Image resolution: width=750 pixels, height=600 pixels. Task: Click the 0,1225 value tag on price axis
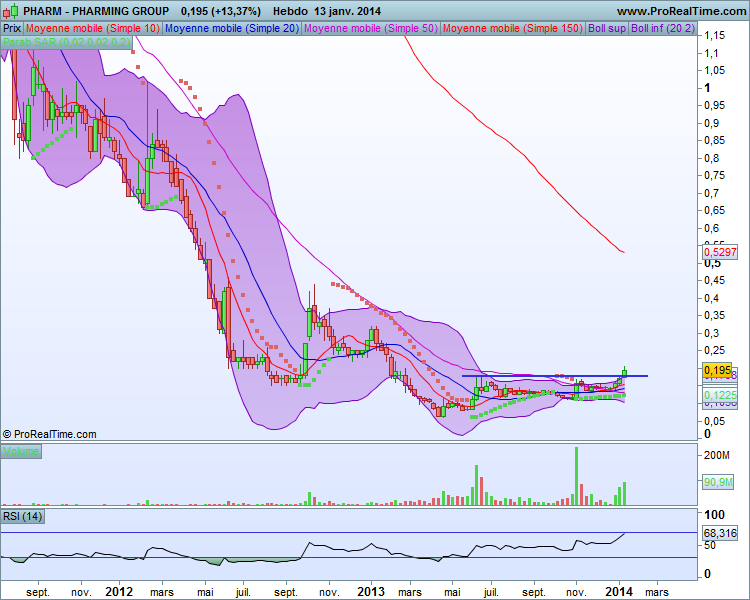[x=720, y=395]
